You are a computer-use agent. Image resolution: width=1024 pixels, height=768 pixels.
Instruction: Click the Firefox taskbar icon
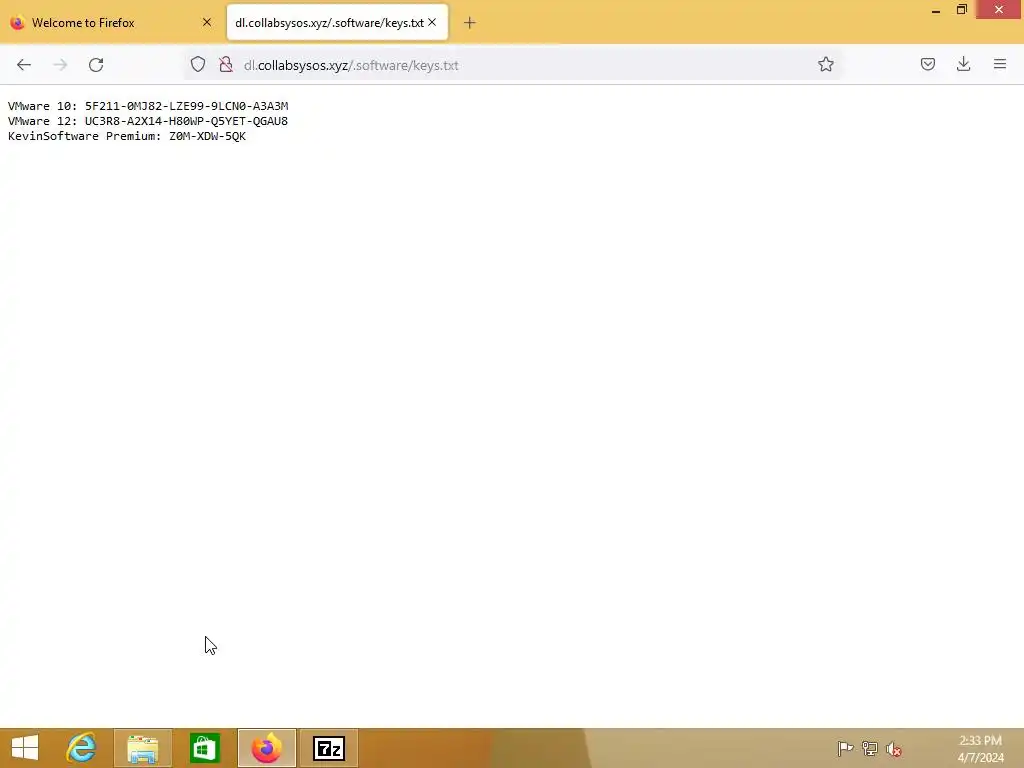click(266, 748)
